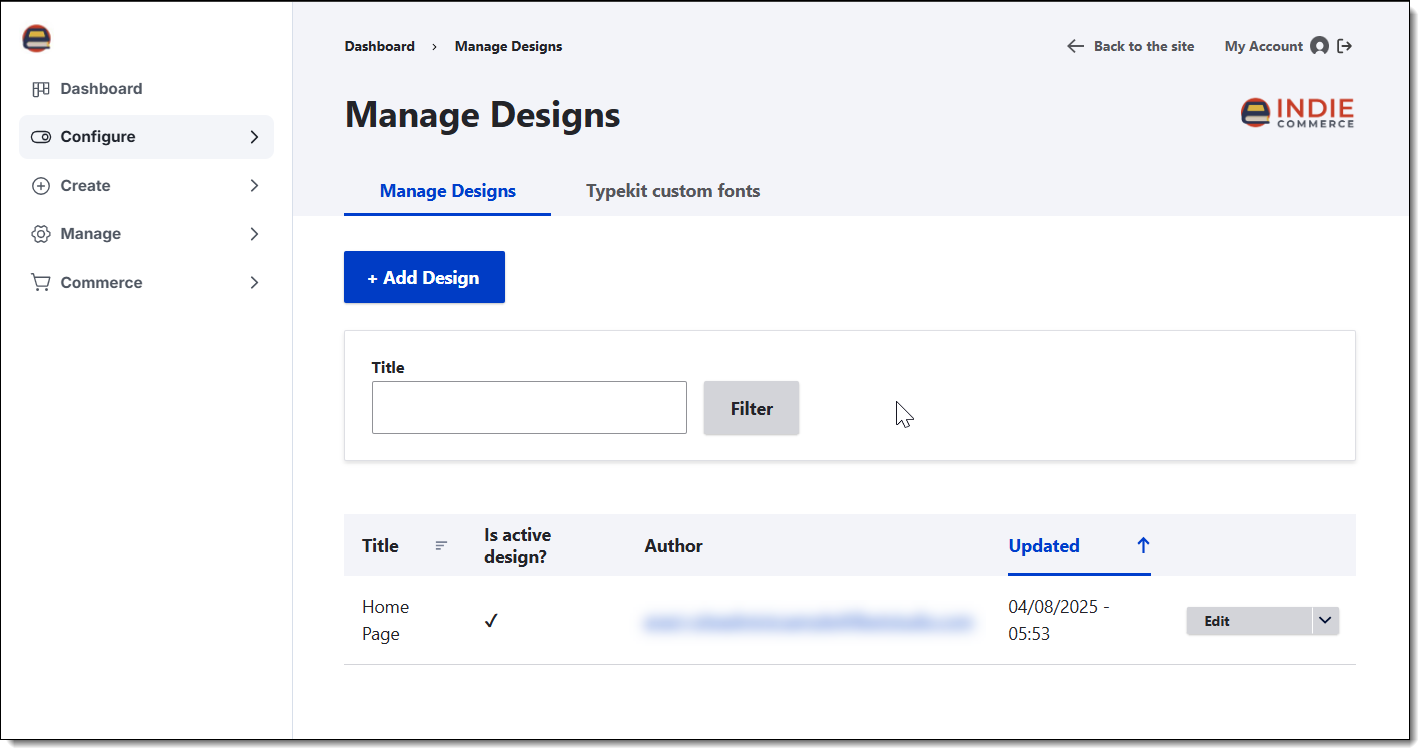Viewport: 1425px width, 755px height.
Task: Click the Title filter input field
Action: [529, 408]
